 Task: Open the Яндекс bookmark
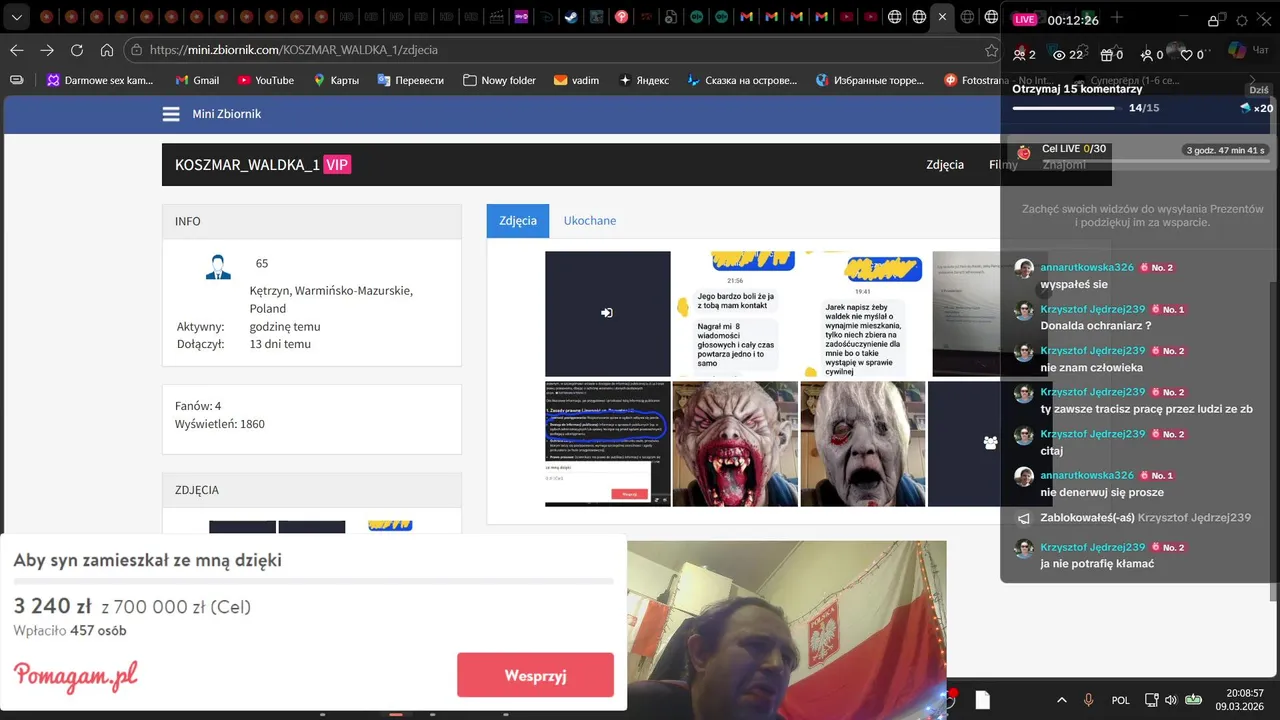tap(643, 80)
